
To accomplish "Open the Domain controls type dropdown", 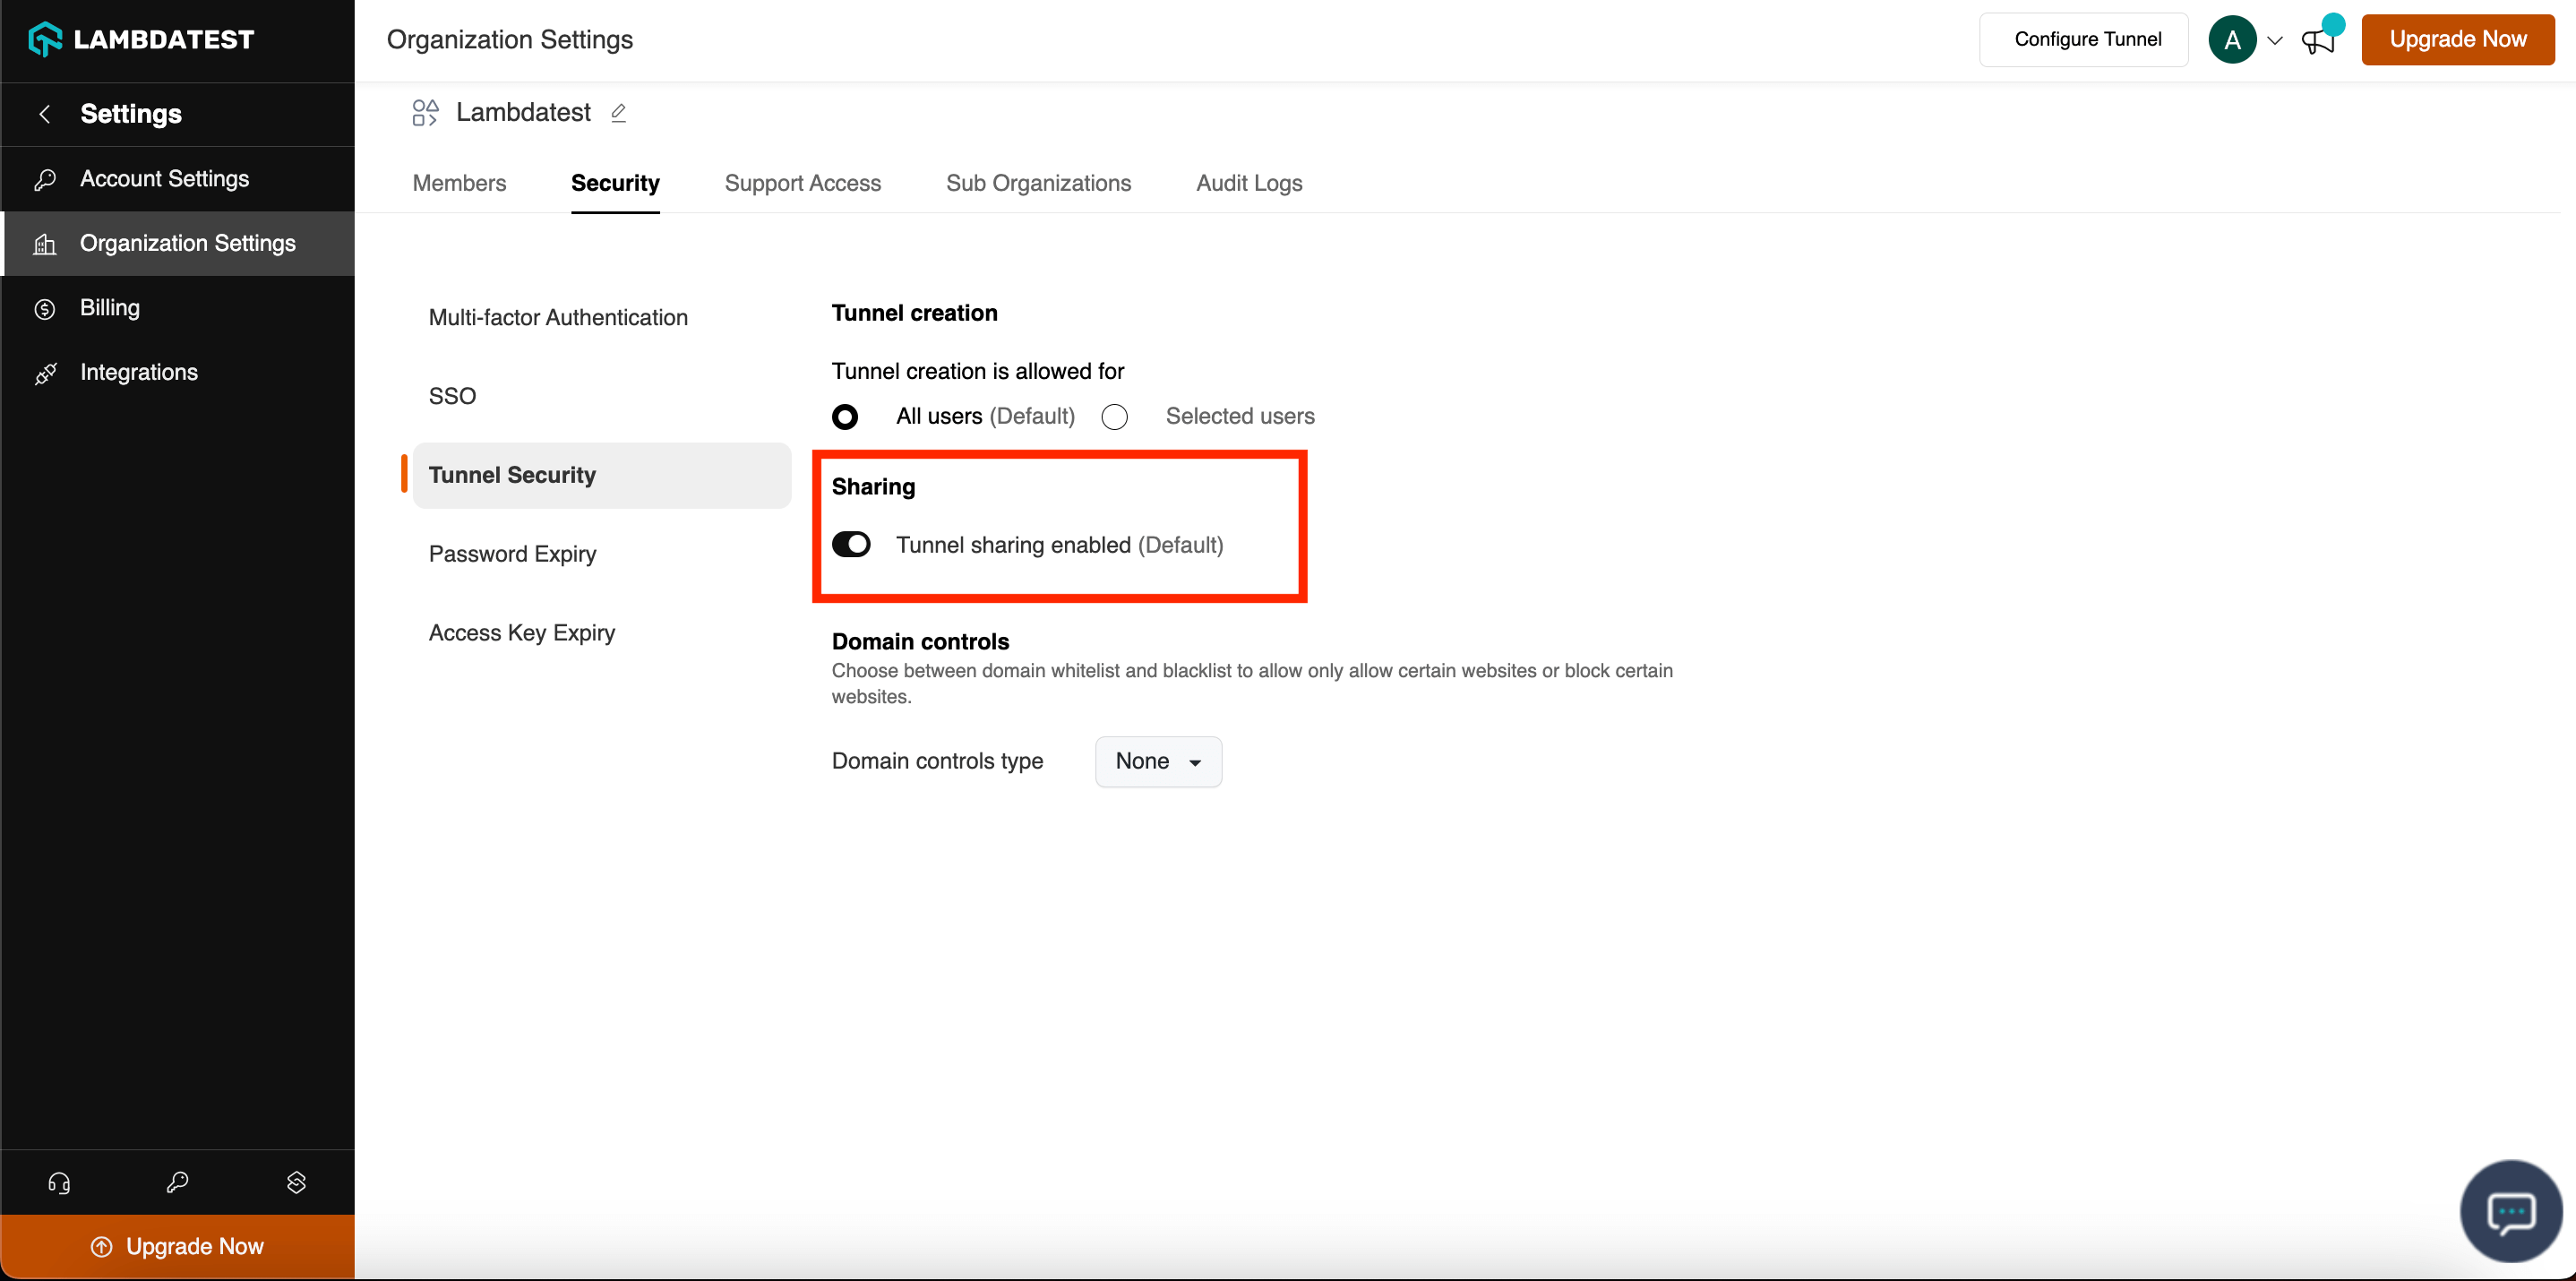I will tap(1157, 761).
